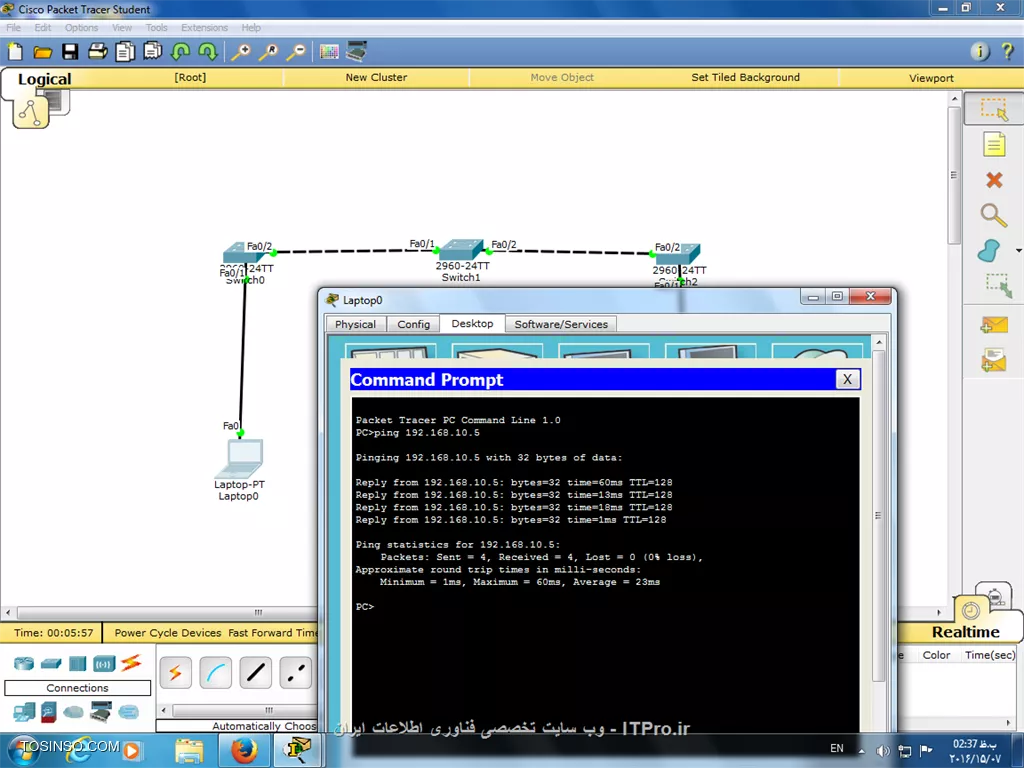Open the drawing palette icon
1024x768 pixels.
point(329,52)
